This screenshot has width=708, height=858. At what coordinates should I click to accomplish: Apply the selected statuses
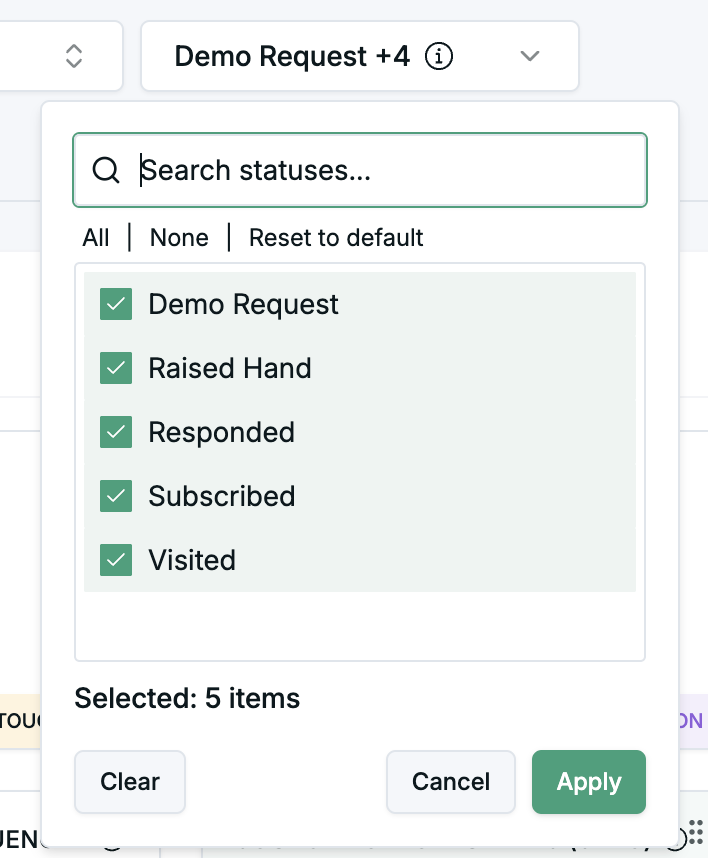point(589,782)
